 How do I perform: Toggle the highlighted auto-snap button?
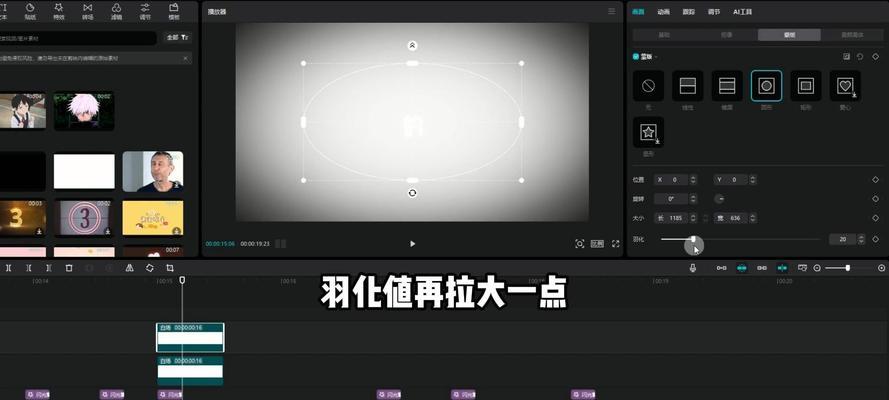(x=742, y=268)
